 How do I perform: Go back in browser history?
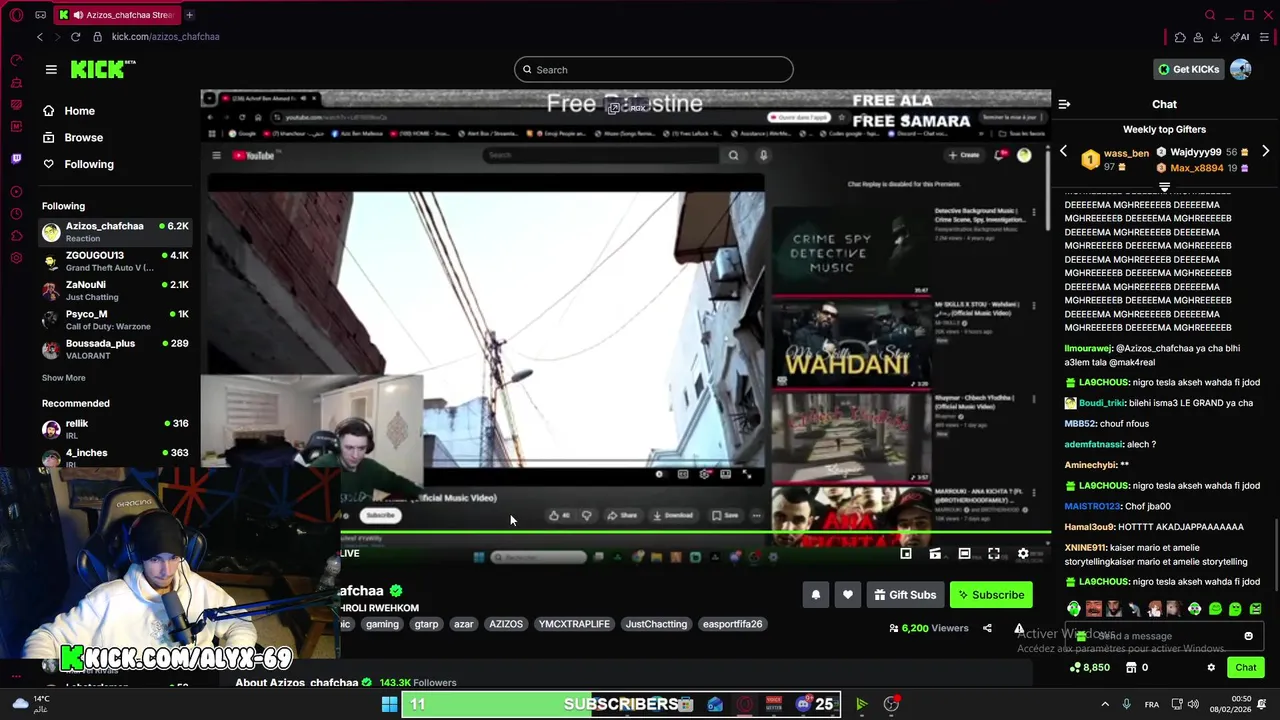tap(40, 37)
